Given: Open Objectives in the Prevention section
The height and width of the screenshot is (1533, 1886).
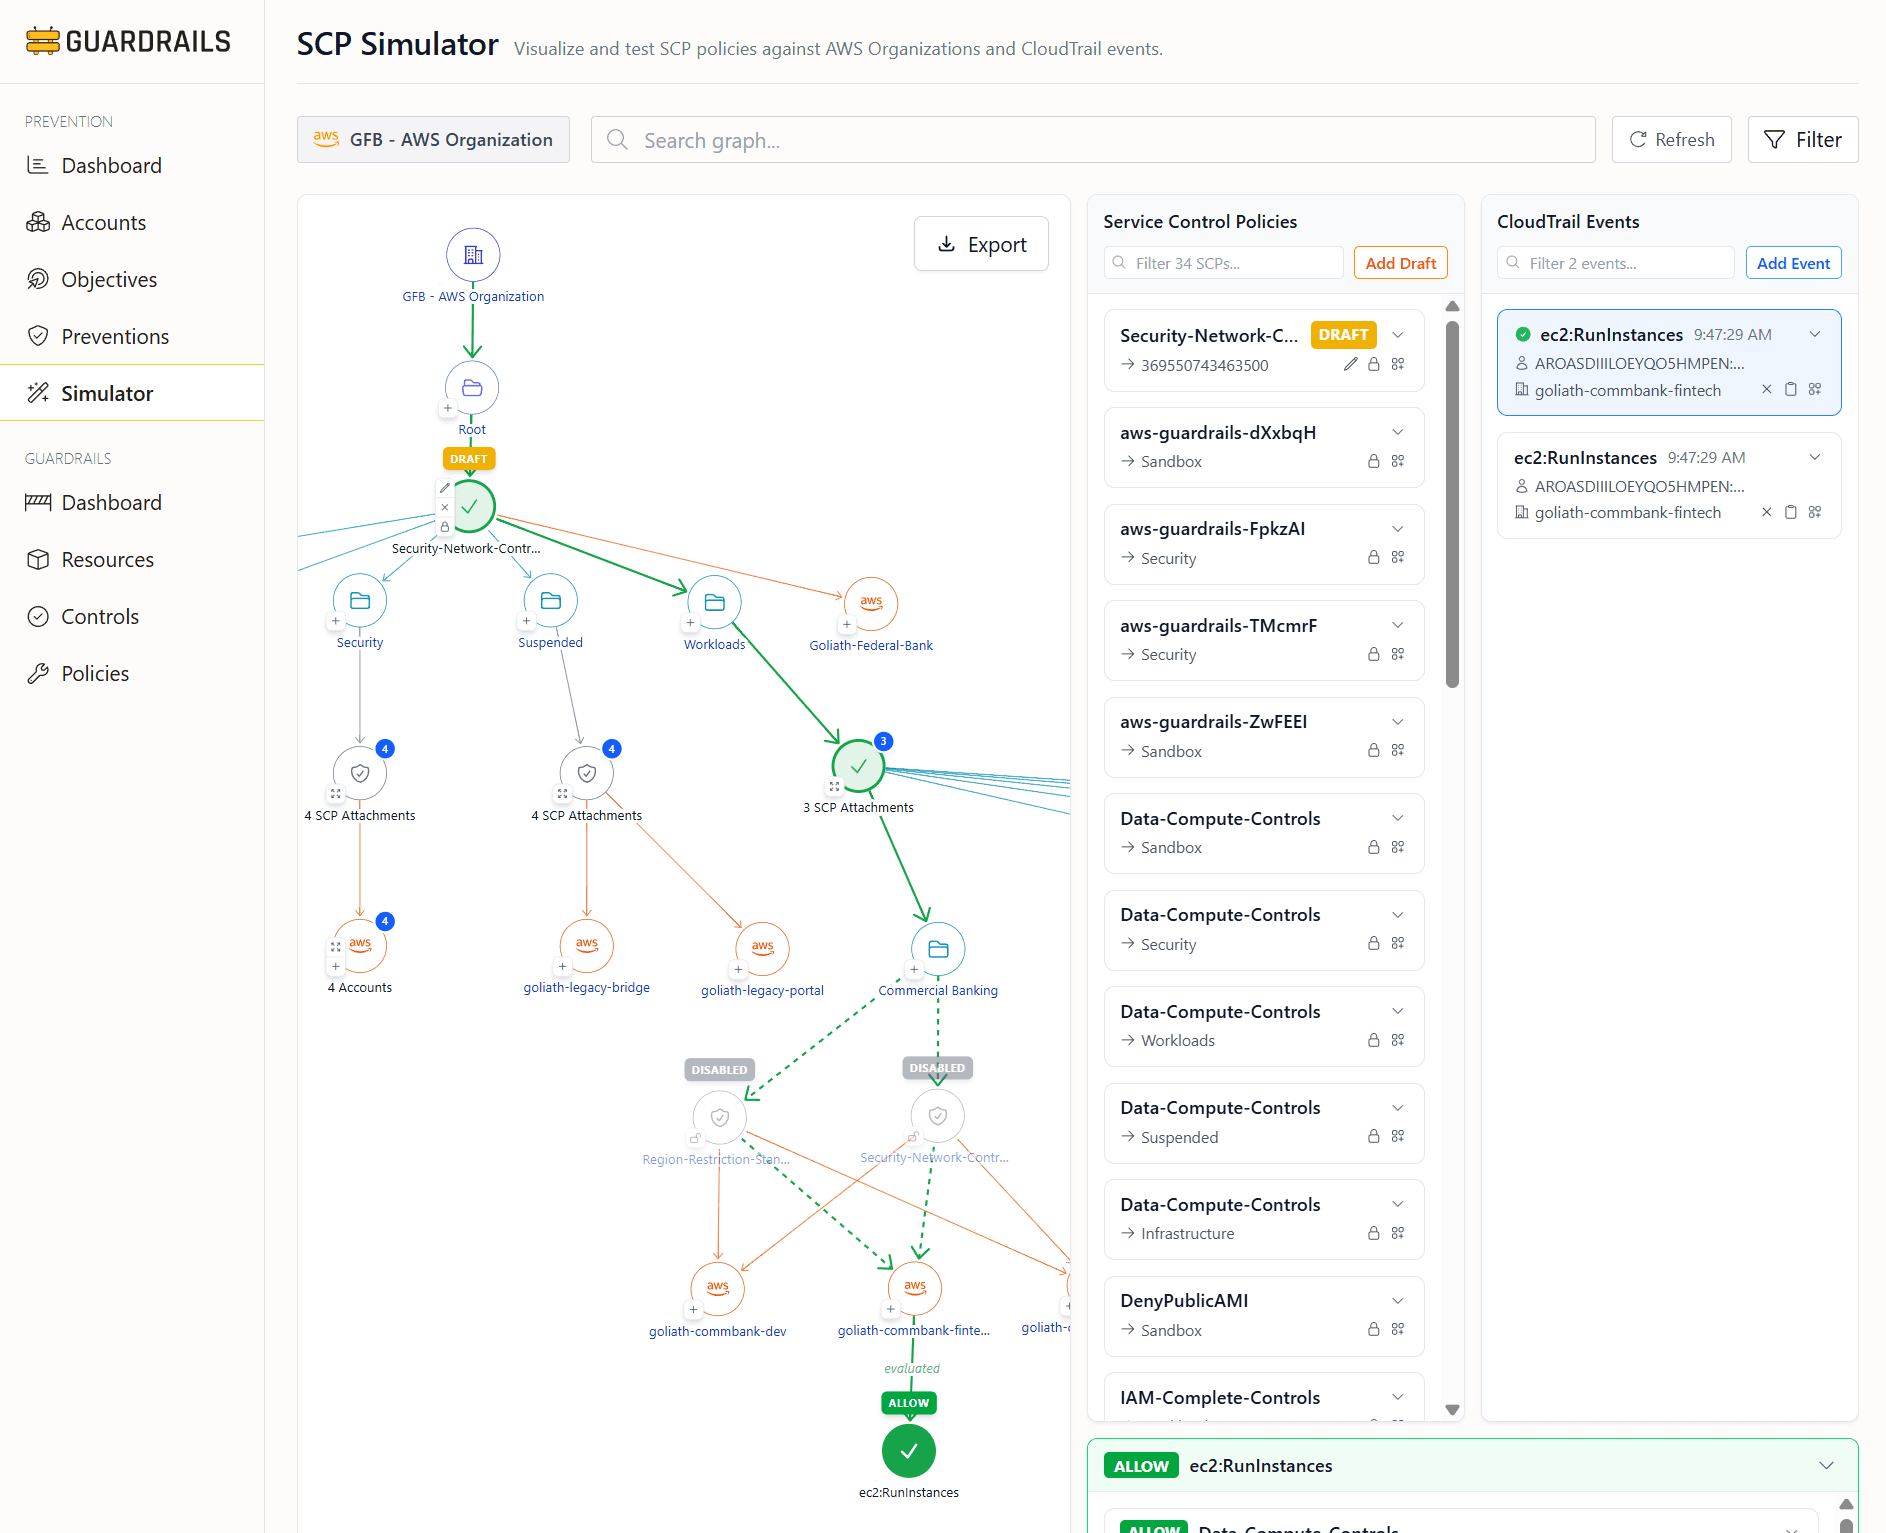Looking at the screenshot, I should click(109, 279).
